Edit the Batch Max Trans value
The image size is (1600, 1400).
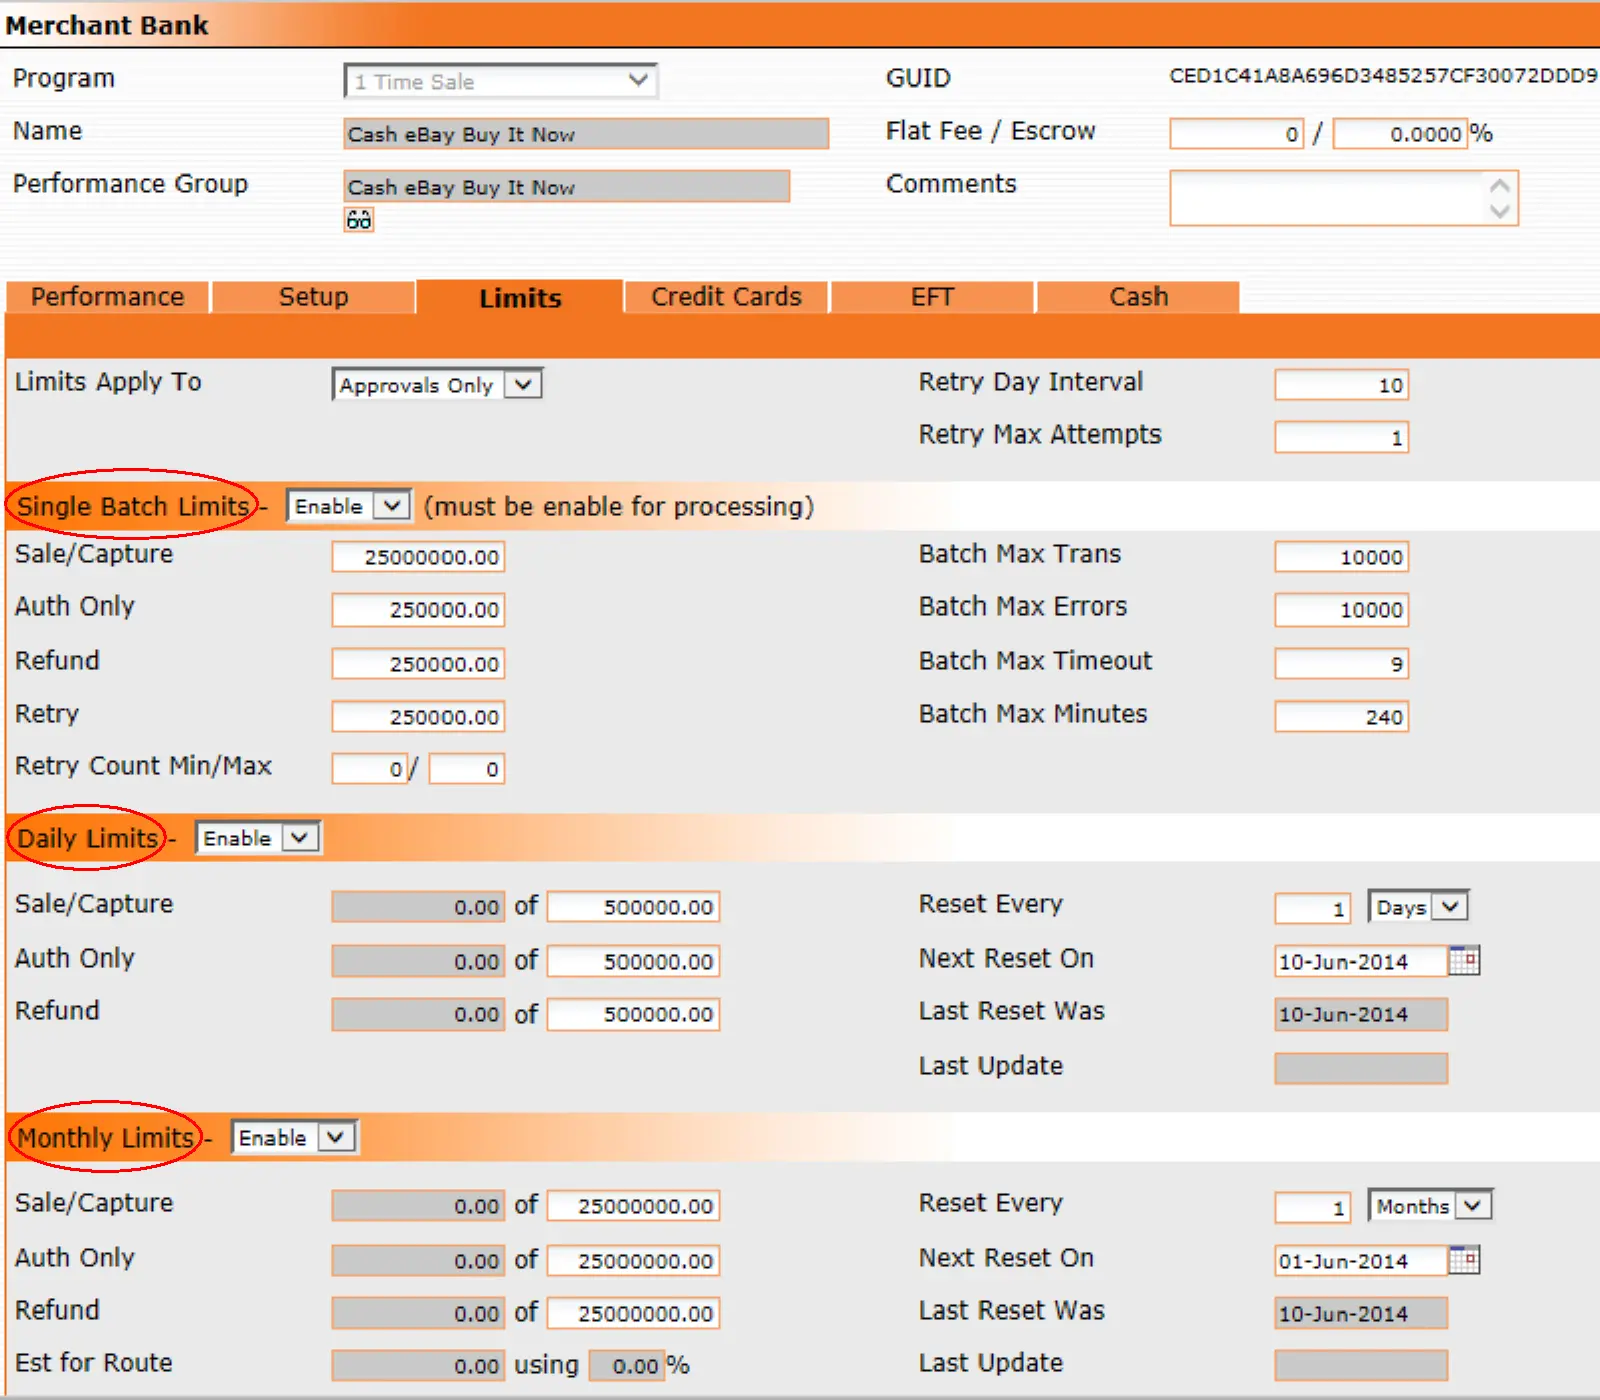coord(1341,556)
